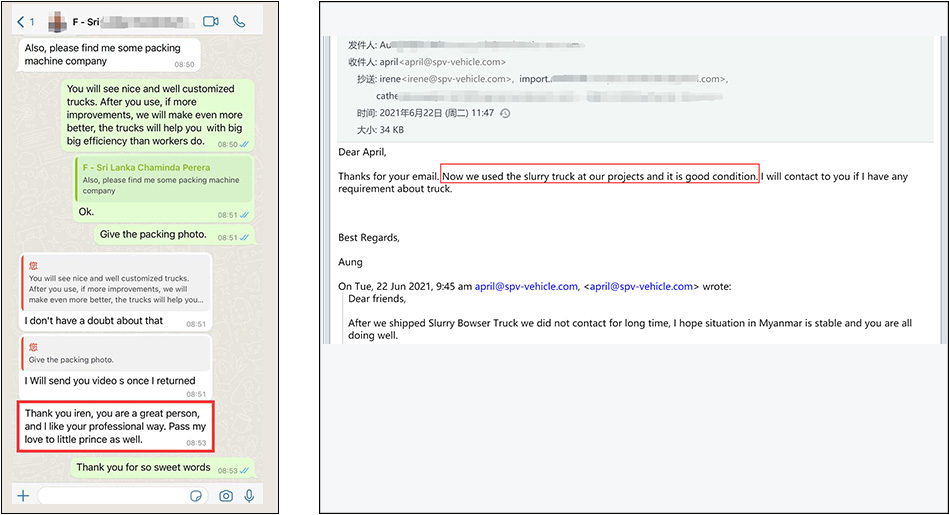
Task: Select 'Also, please find me some packing machine company' message
Action: 109,55
